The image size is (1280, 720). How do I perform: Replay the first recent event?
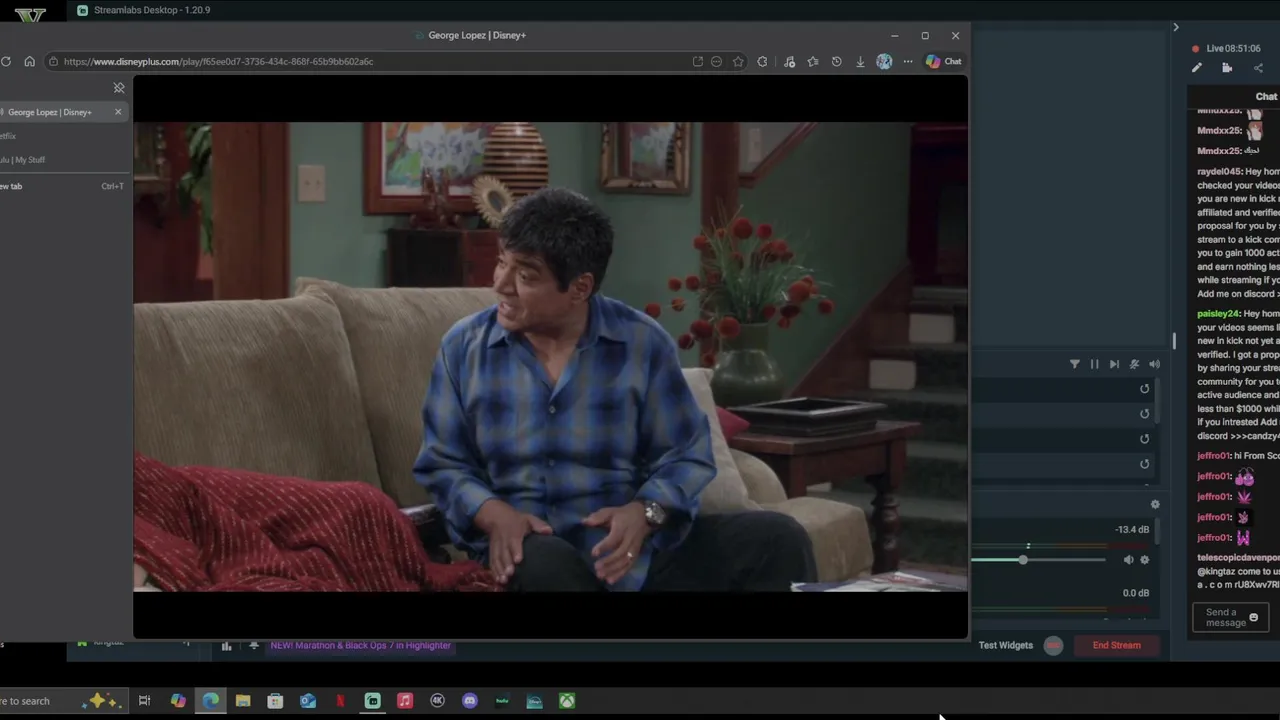[1145, 389]
